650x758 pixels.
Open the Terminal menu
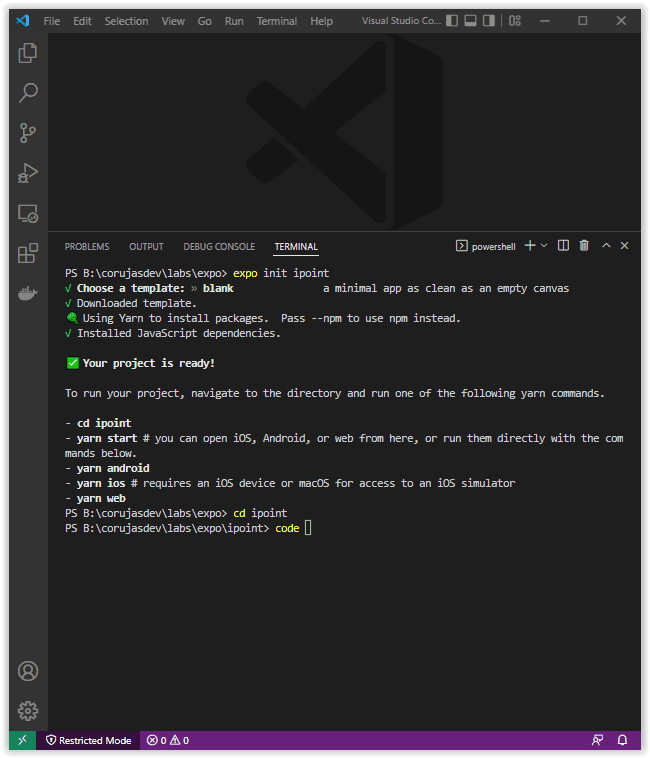tap(276, 21)
